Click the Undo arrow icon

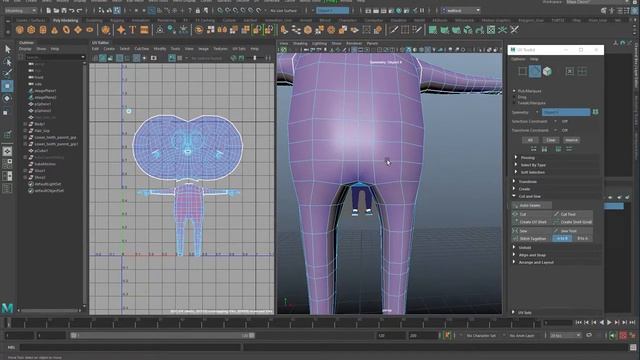[x=72, y=11]
